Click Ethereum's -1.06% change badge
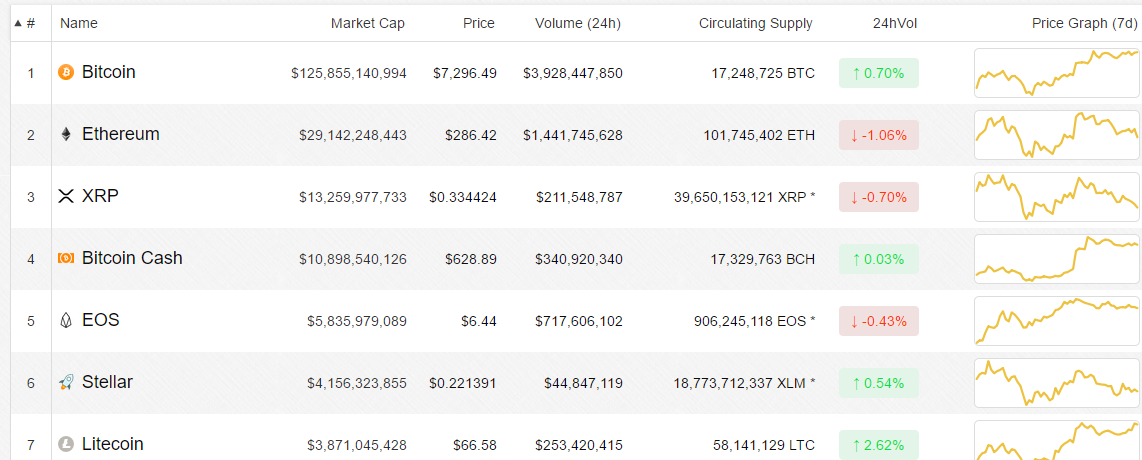 (x=878, y=135)
